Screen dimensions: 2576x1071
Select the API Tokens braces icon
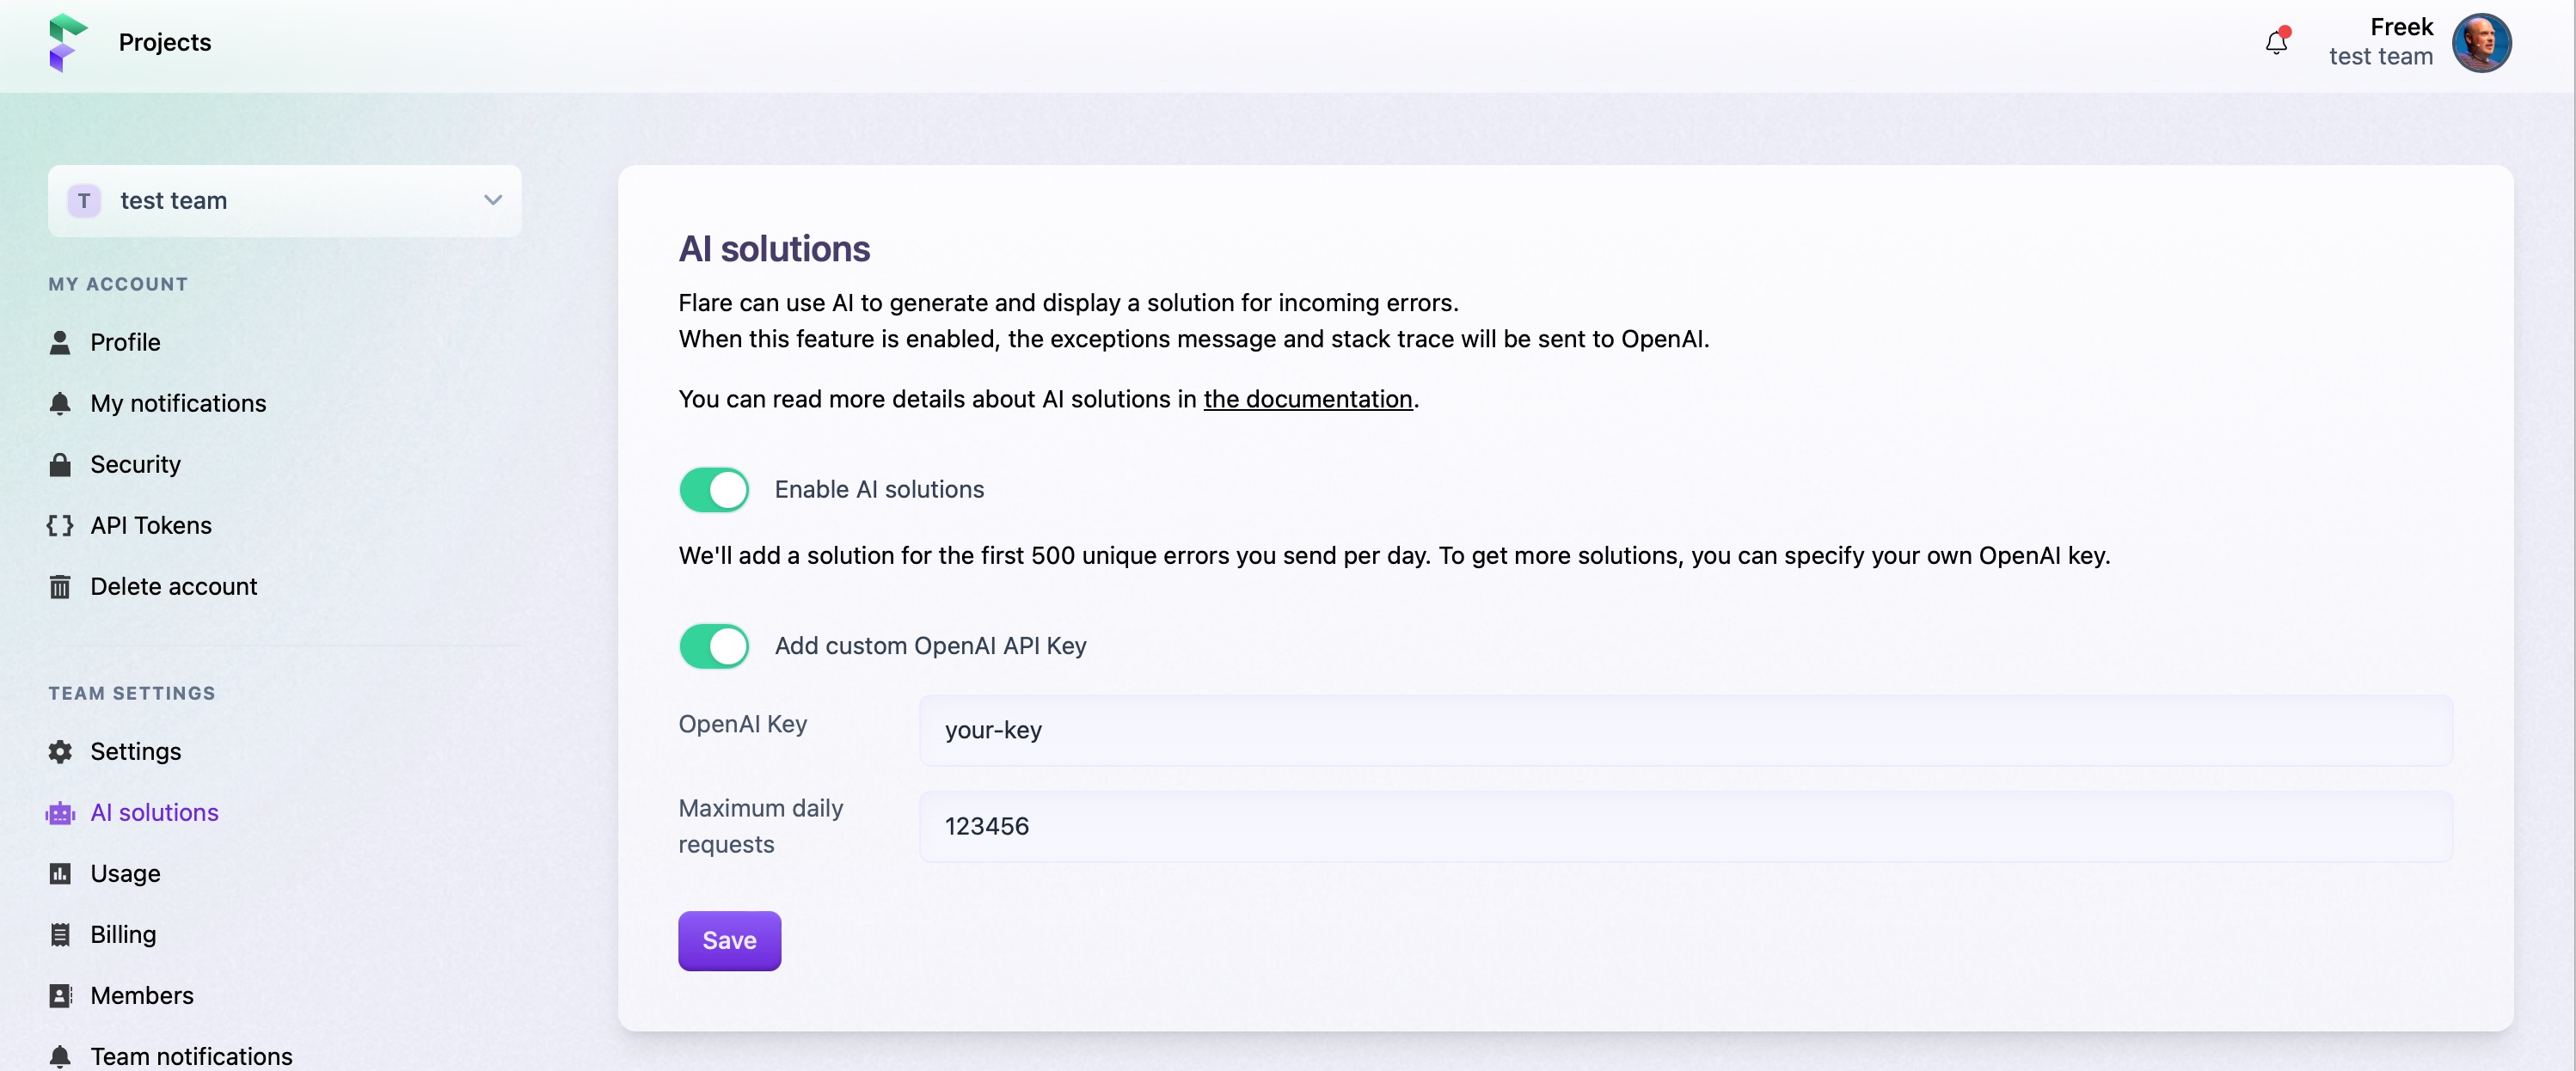(x=60, y=525)
